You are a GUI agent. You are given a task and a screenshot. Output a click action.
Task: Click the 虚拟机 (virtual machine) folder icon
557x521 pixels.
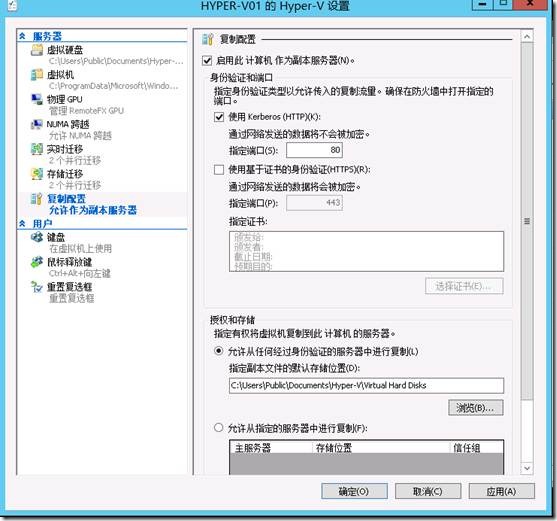tap(37, 75)
